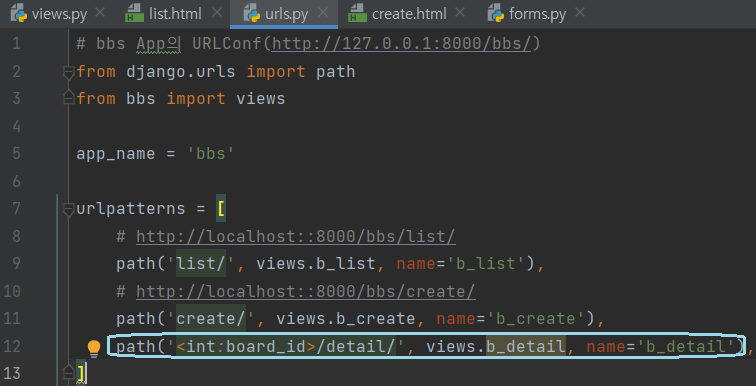Click the 'path' import name on line 2

pos(336,72)
